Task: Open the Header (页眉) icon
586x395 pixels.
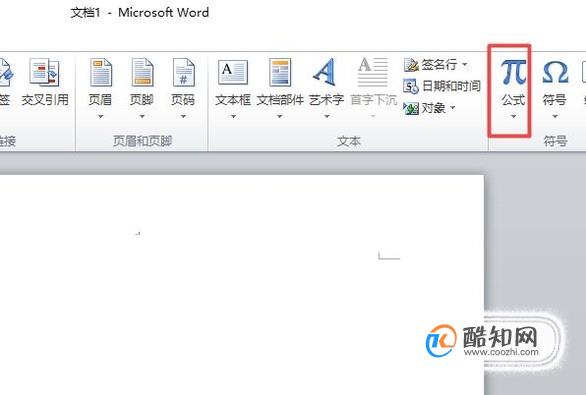Action: [101, 72]
